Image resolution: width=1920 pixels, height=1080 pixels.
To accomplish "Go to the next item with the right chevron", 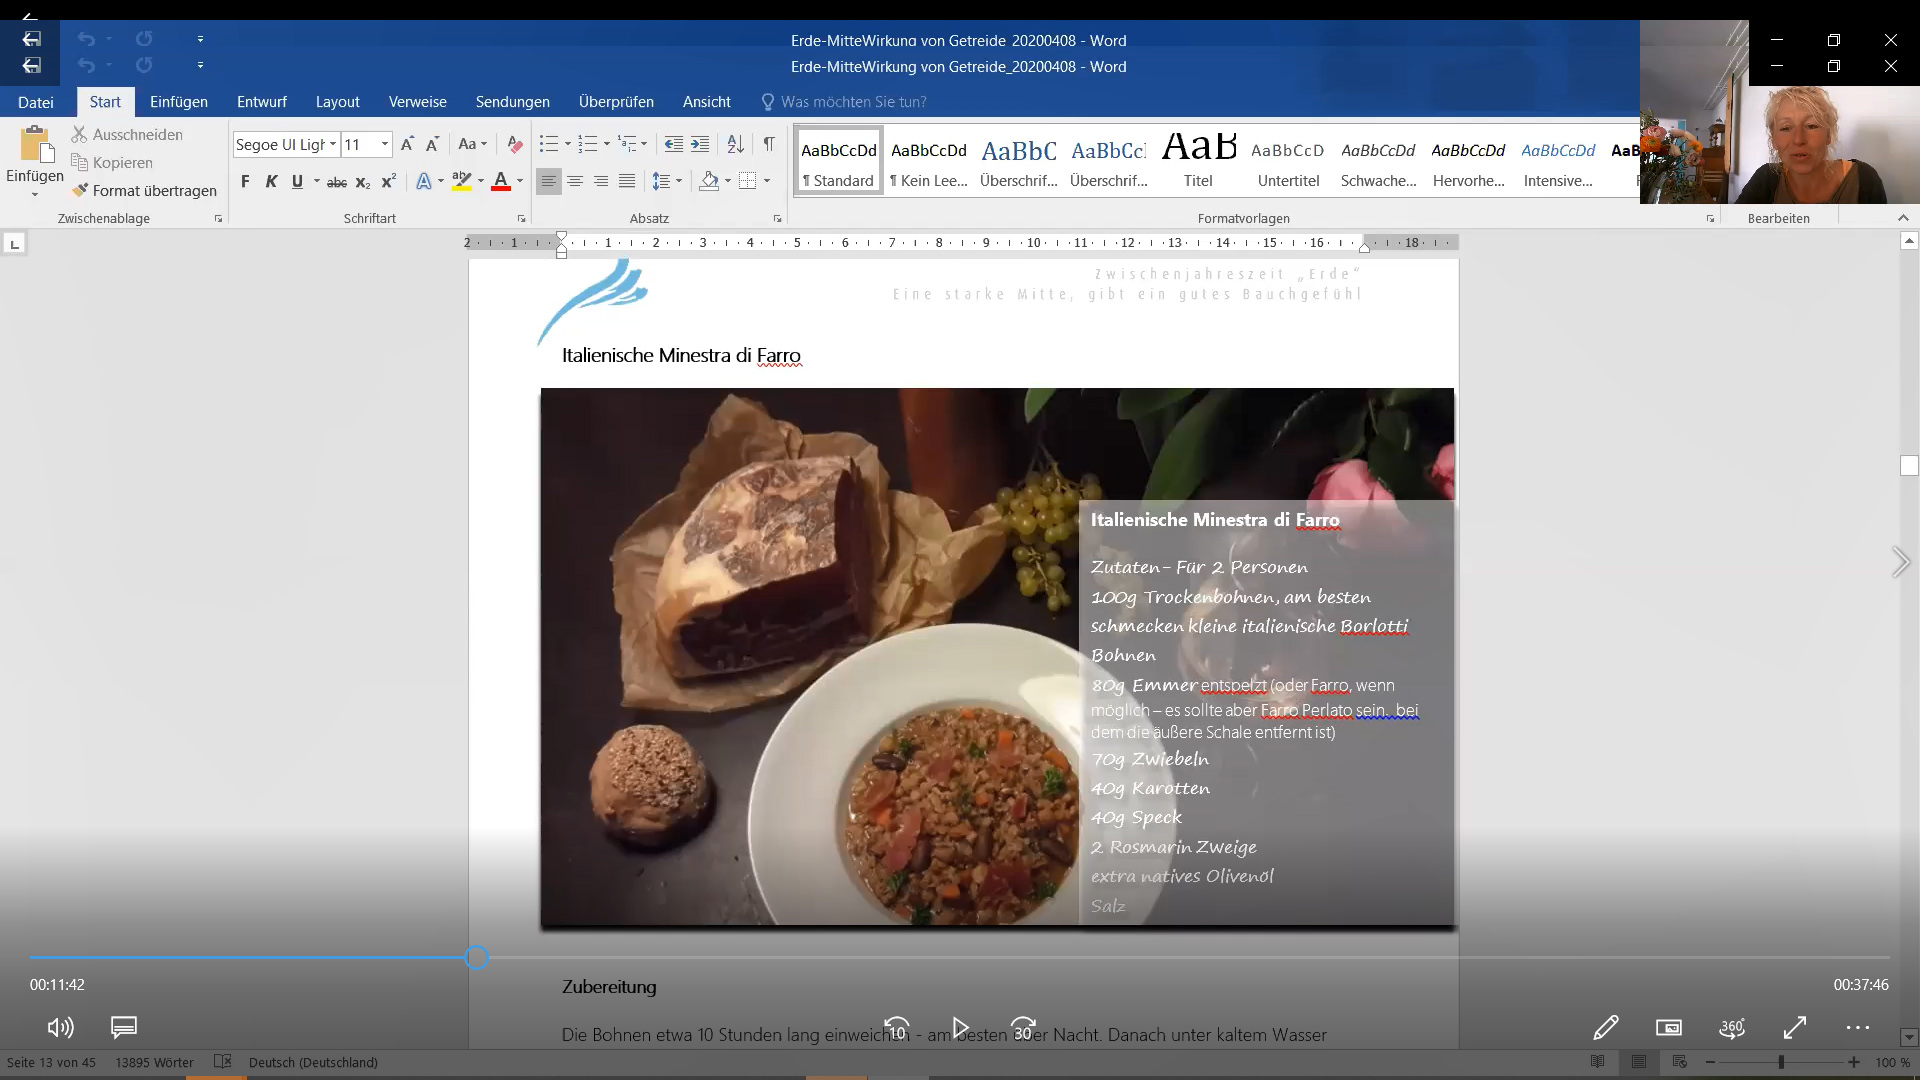I will pos(1900,562).
